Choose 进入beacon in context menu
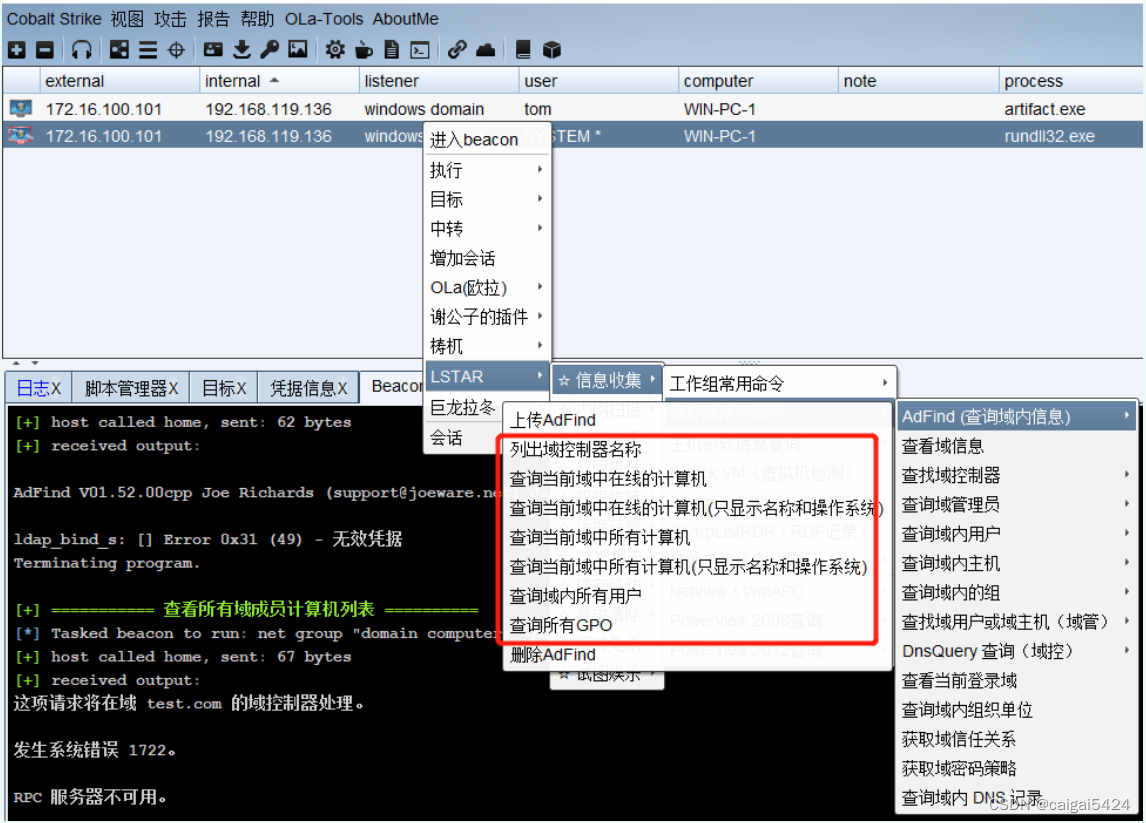Viewport: 1146px width, 823px height. click(x=487, y=140)
